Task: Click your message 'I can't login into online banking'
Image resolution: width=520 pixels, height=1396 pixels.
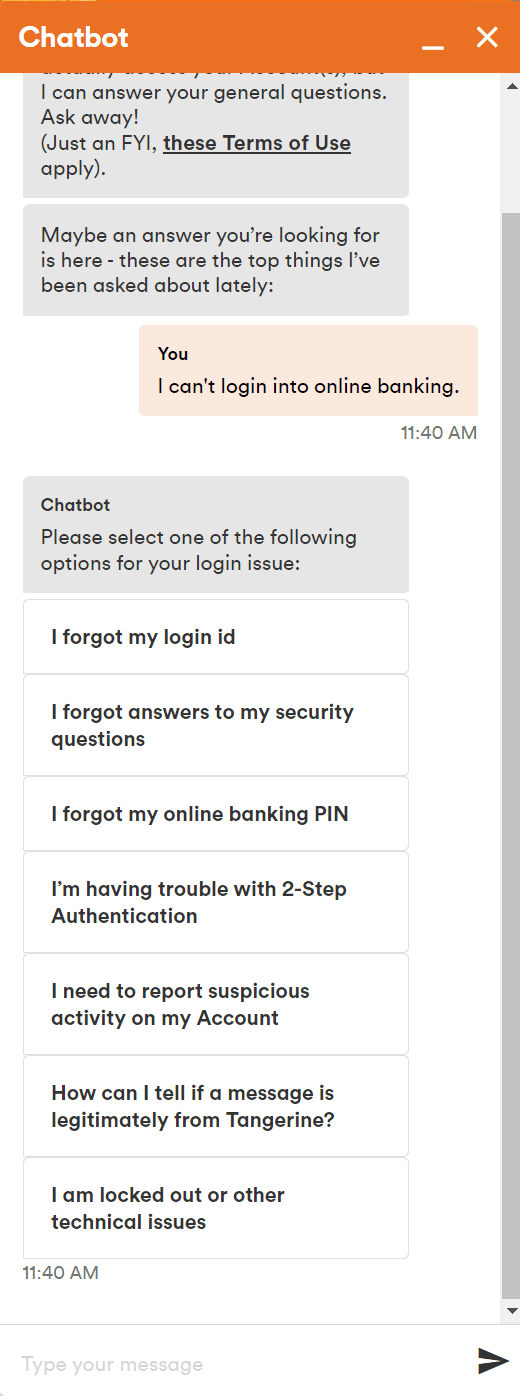Action: click(308, 370)
